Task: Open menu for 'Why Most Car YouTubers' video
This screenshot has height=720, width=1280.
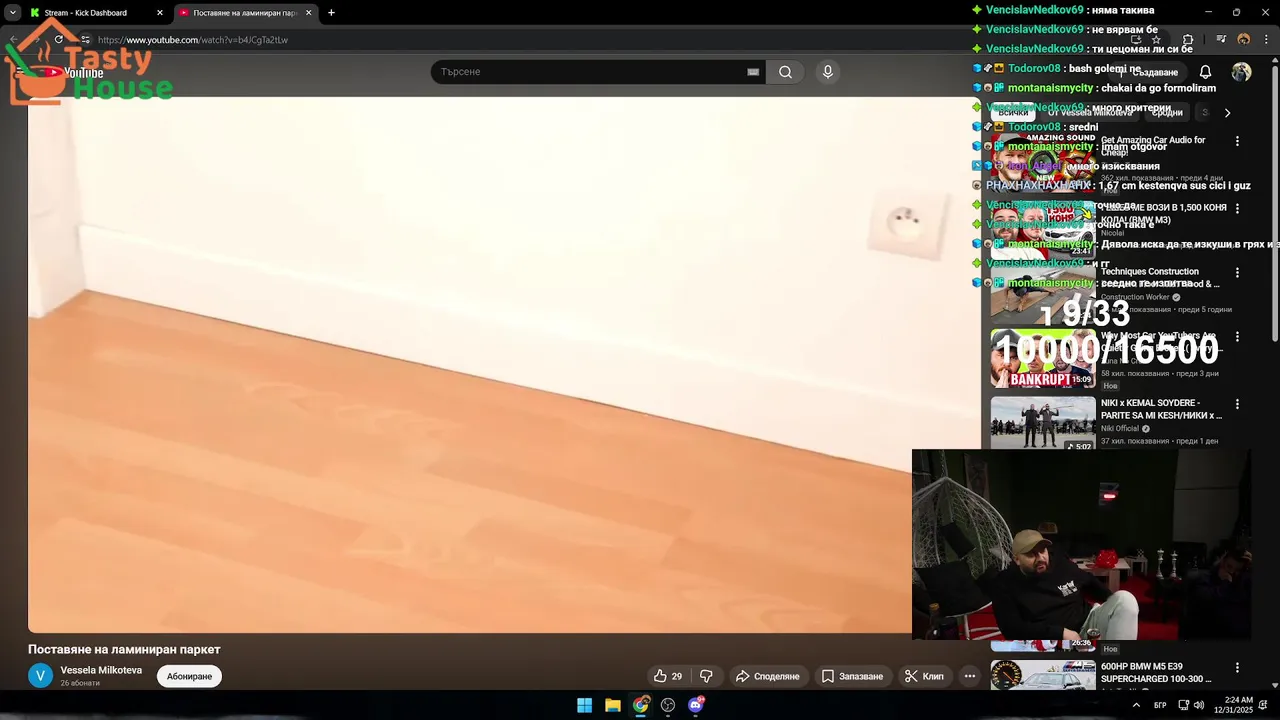Action: pos(1237,337)
